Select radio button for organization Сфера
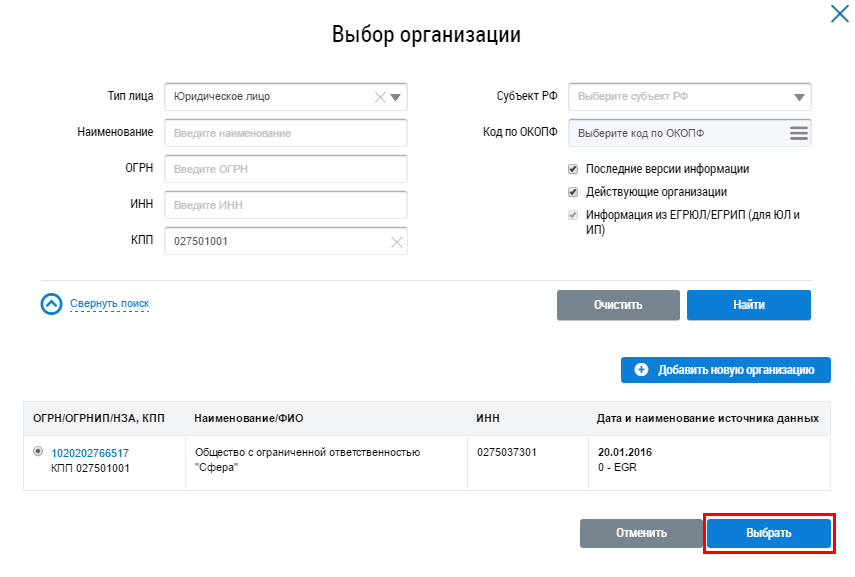The image size is (855, 577). tap(38, 452)
